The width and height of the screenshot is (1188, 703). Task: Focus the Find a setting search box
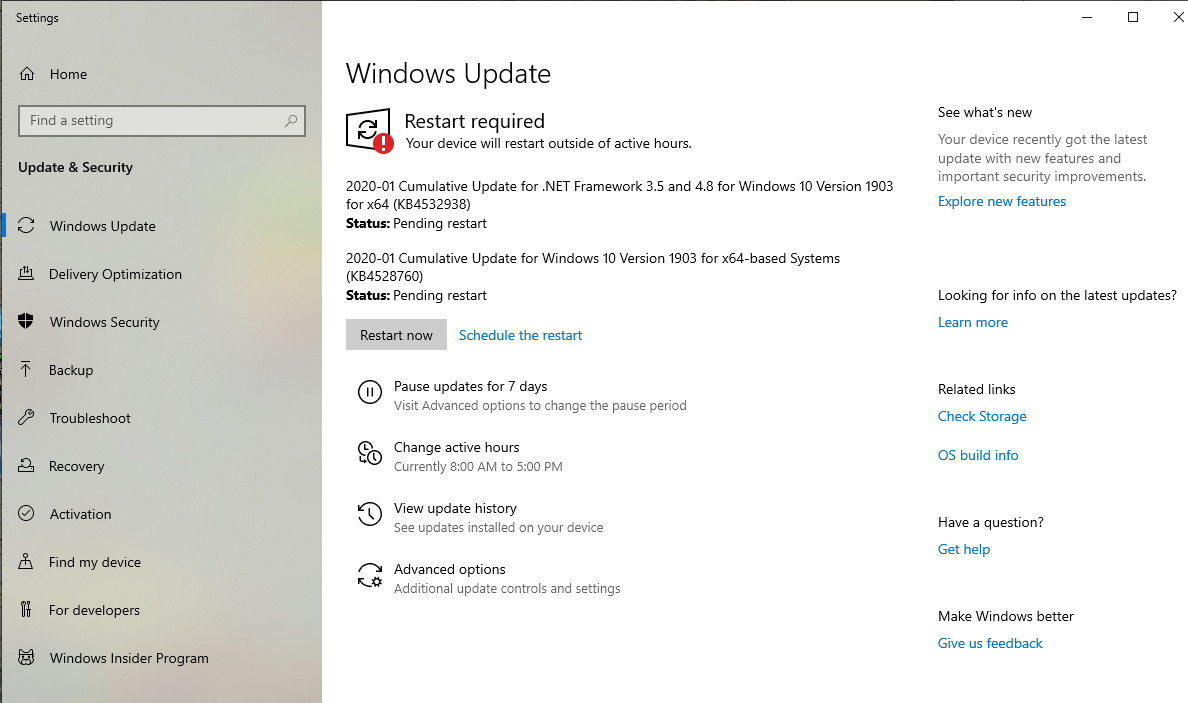(x=150, y=121)
